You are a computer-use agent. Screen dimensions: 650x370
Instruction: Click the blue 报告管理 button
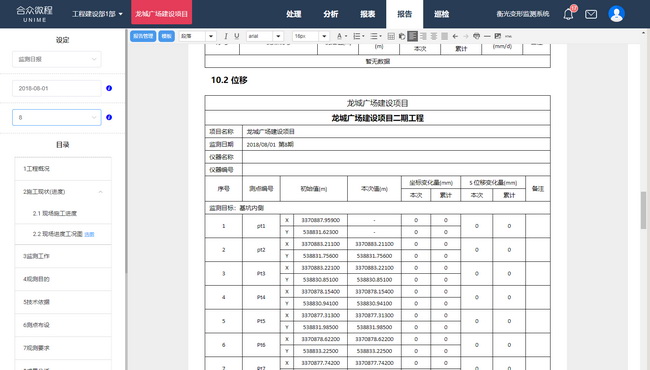[x=143, y=36]
